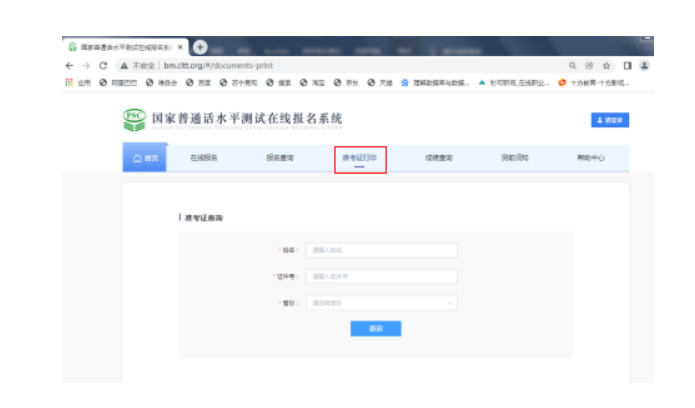The image size is (695, 408).
Task: Select the 准考证打印 navigation tab
Action: click(359, 158)
